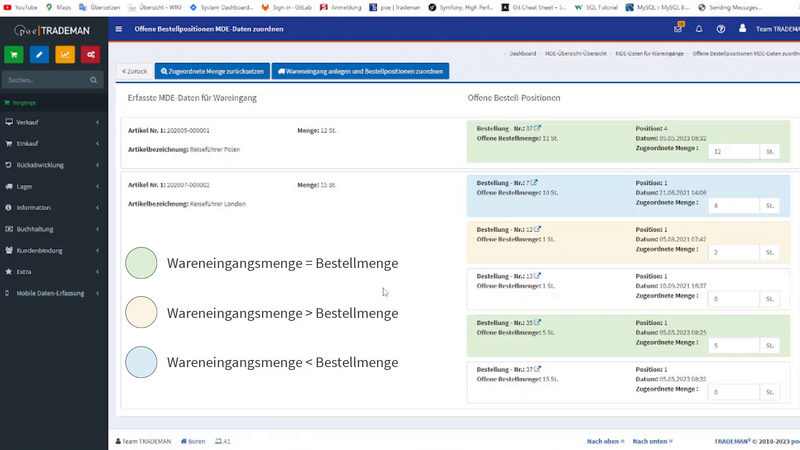The height and width of the screenshot is (450, 800).
Task: Open the mail inbox icon in header
Action: 678,29
